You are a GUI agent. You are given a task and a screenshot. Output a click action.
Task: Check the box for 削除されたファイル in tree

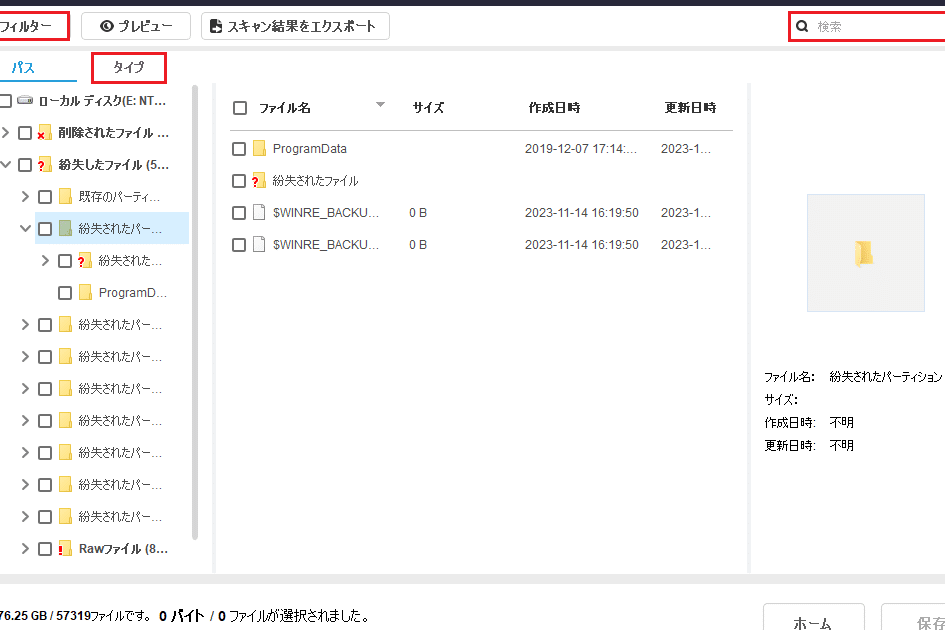[x=25, y=133]
